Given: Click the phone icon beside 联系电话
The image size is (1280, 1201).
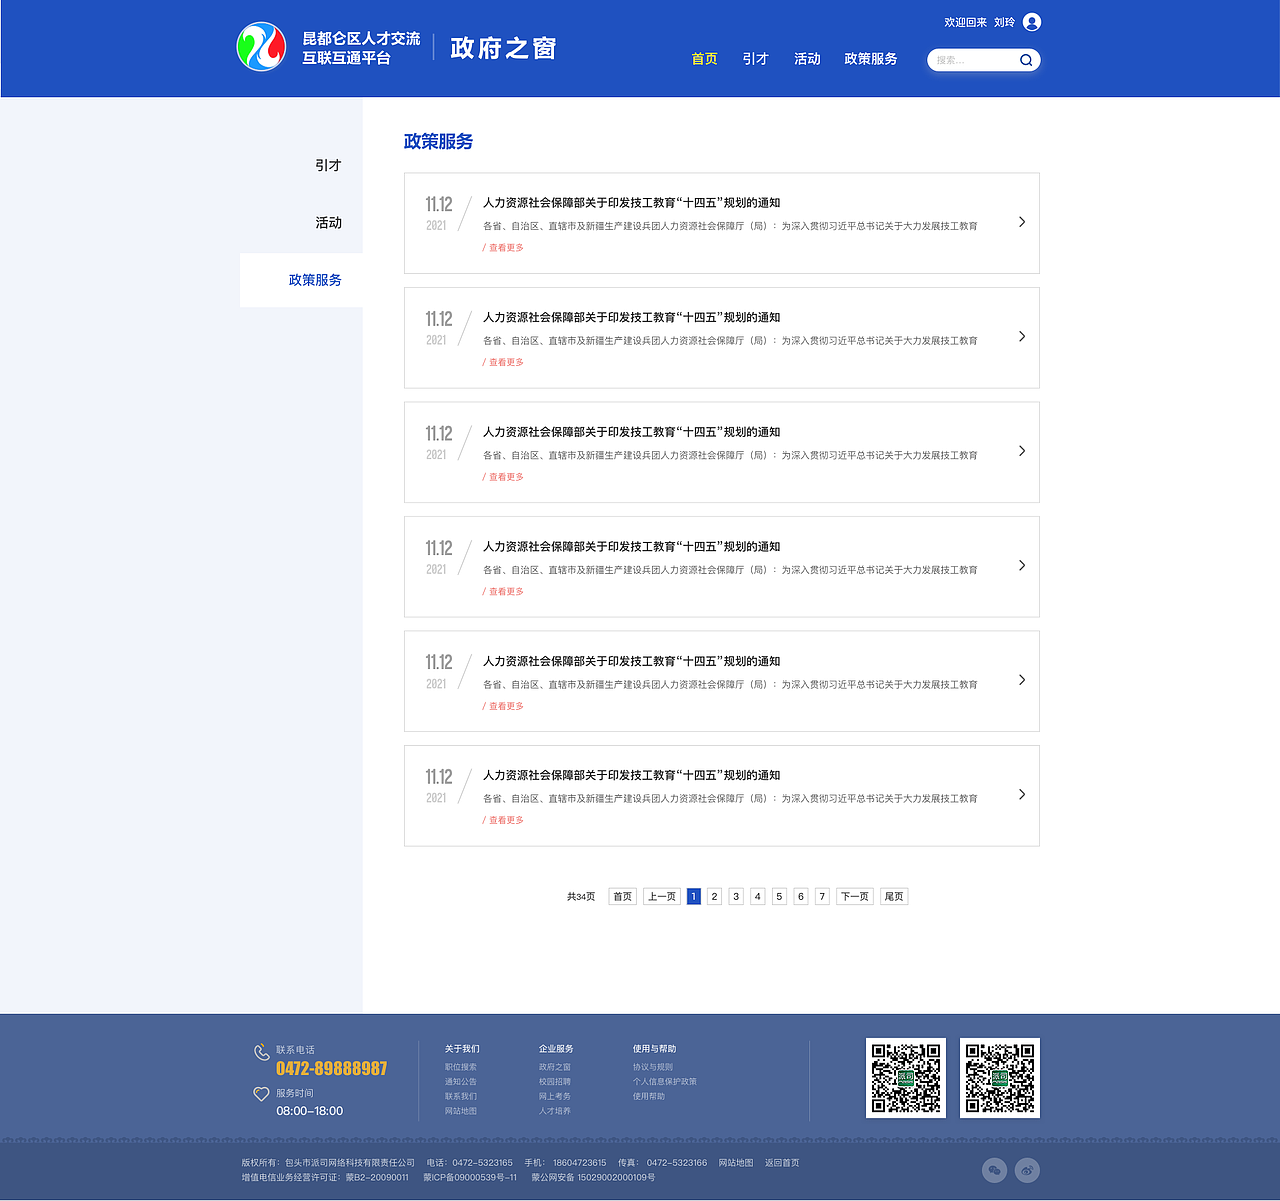Looking at the screenshot, I should point(260,1050).
